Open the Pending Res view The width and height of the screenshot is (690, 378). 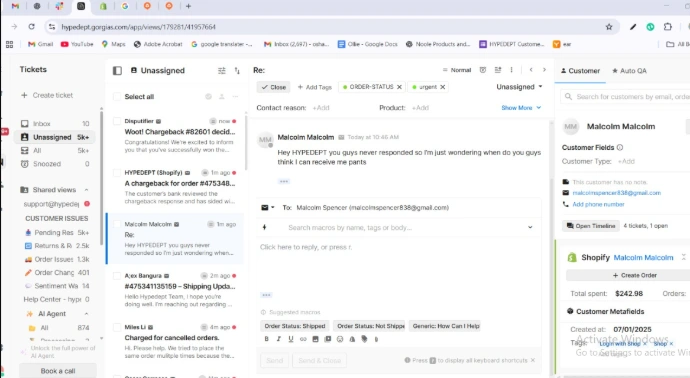[x=56, y=232]
